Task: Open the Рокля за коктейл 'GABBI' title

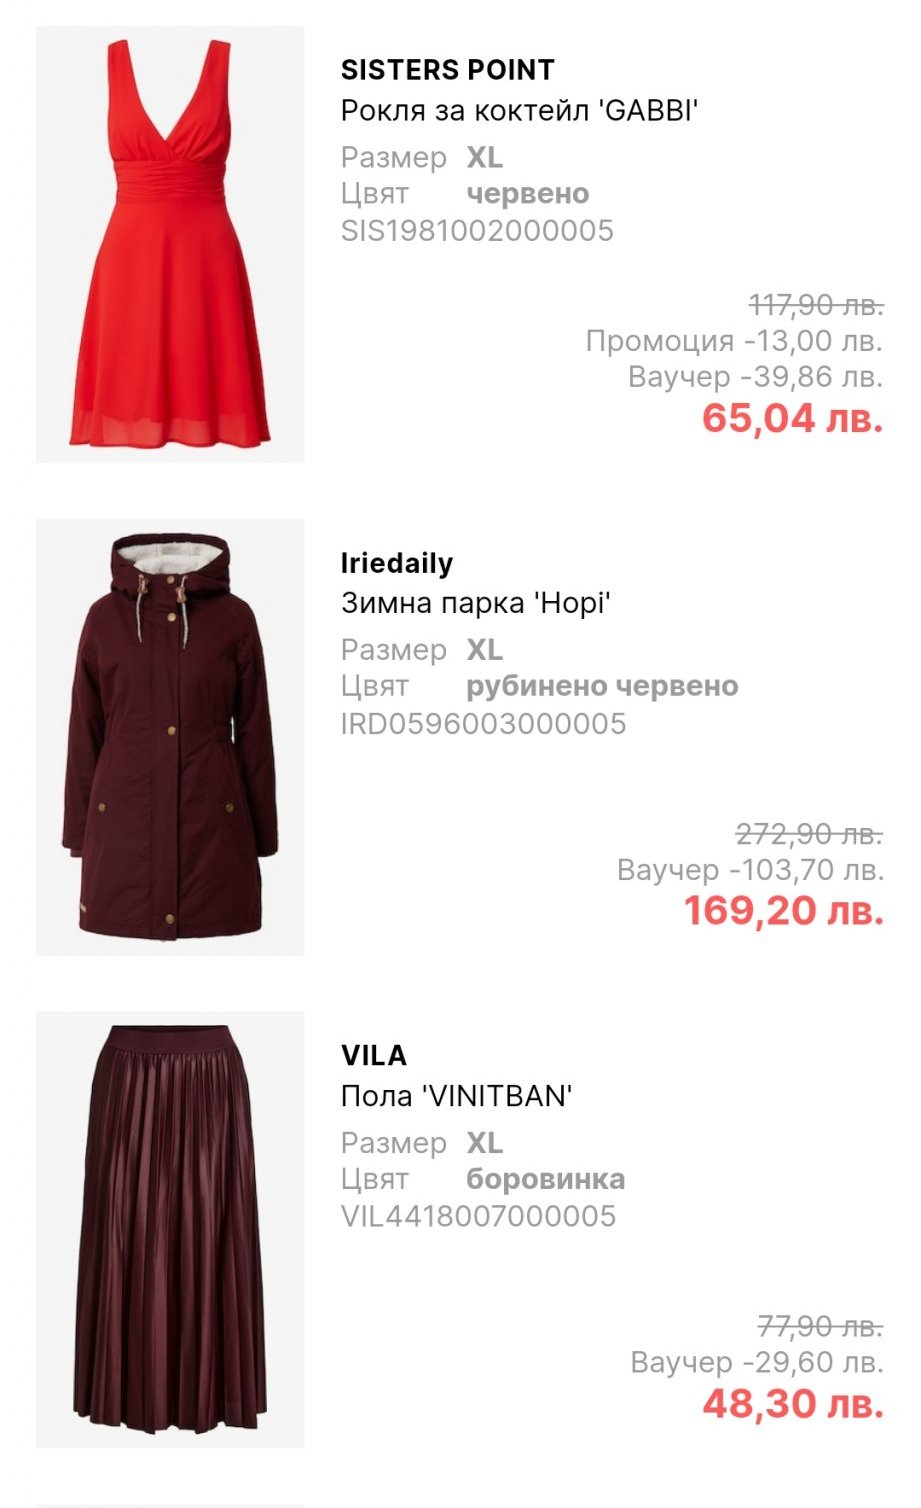Action: (x=519, y=110)
